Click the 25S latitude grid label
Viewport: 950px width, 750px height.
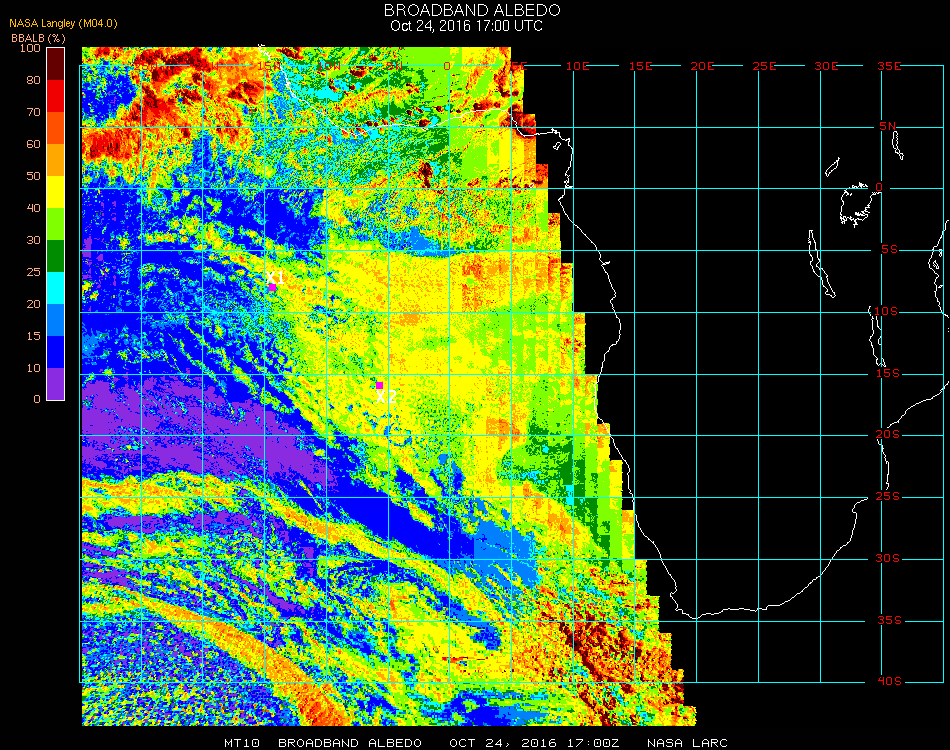click(888, 497)
